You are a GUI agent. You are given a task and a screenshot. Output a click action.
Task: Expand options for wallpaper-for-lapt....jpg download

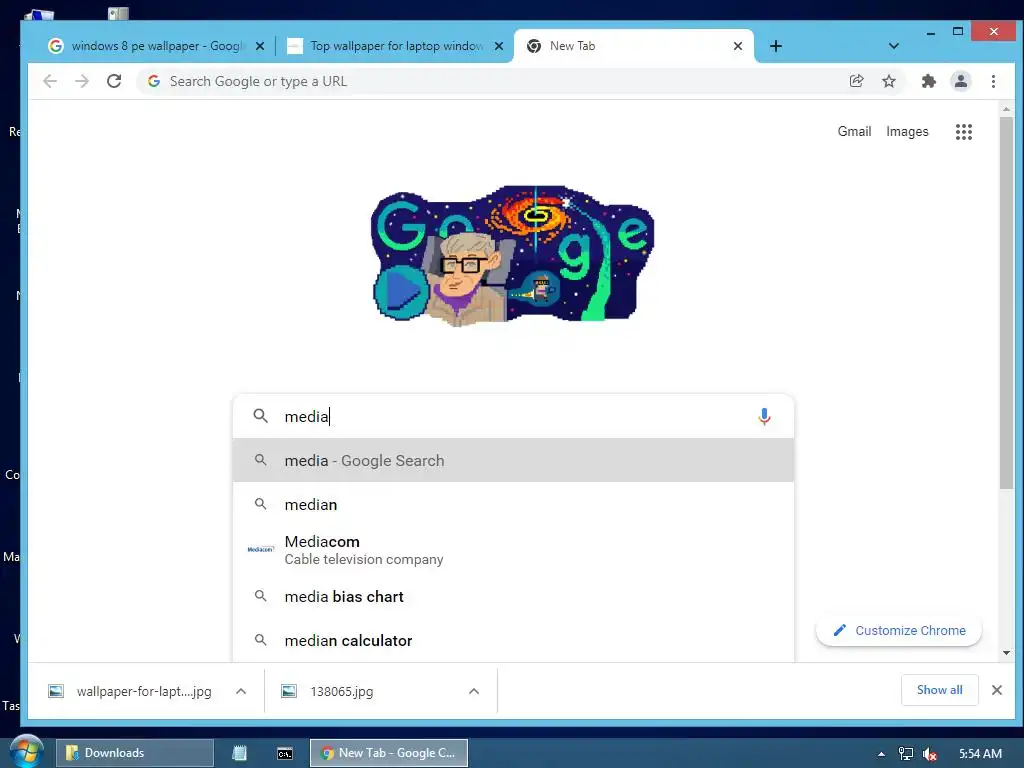[x=241, y=691]
